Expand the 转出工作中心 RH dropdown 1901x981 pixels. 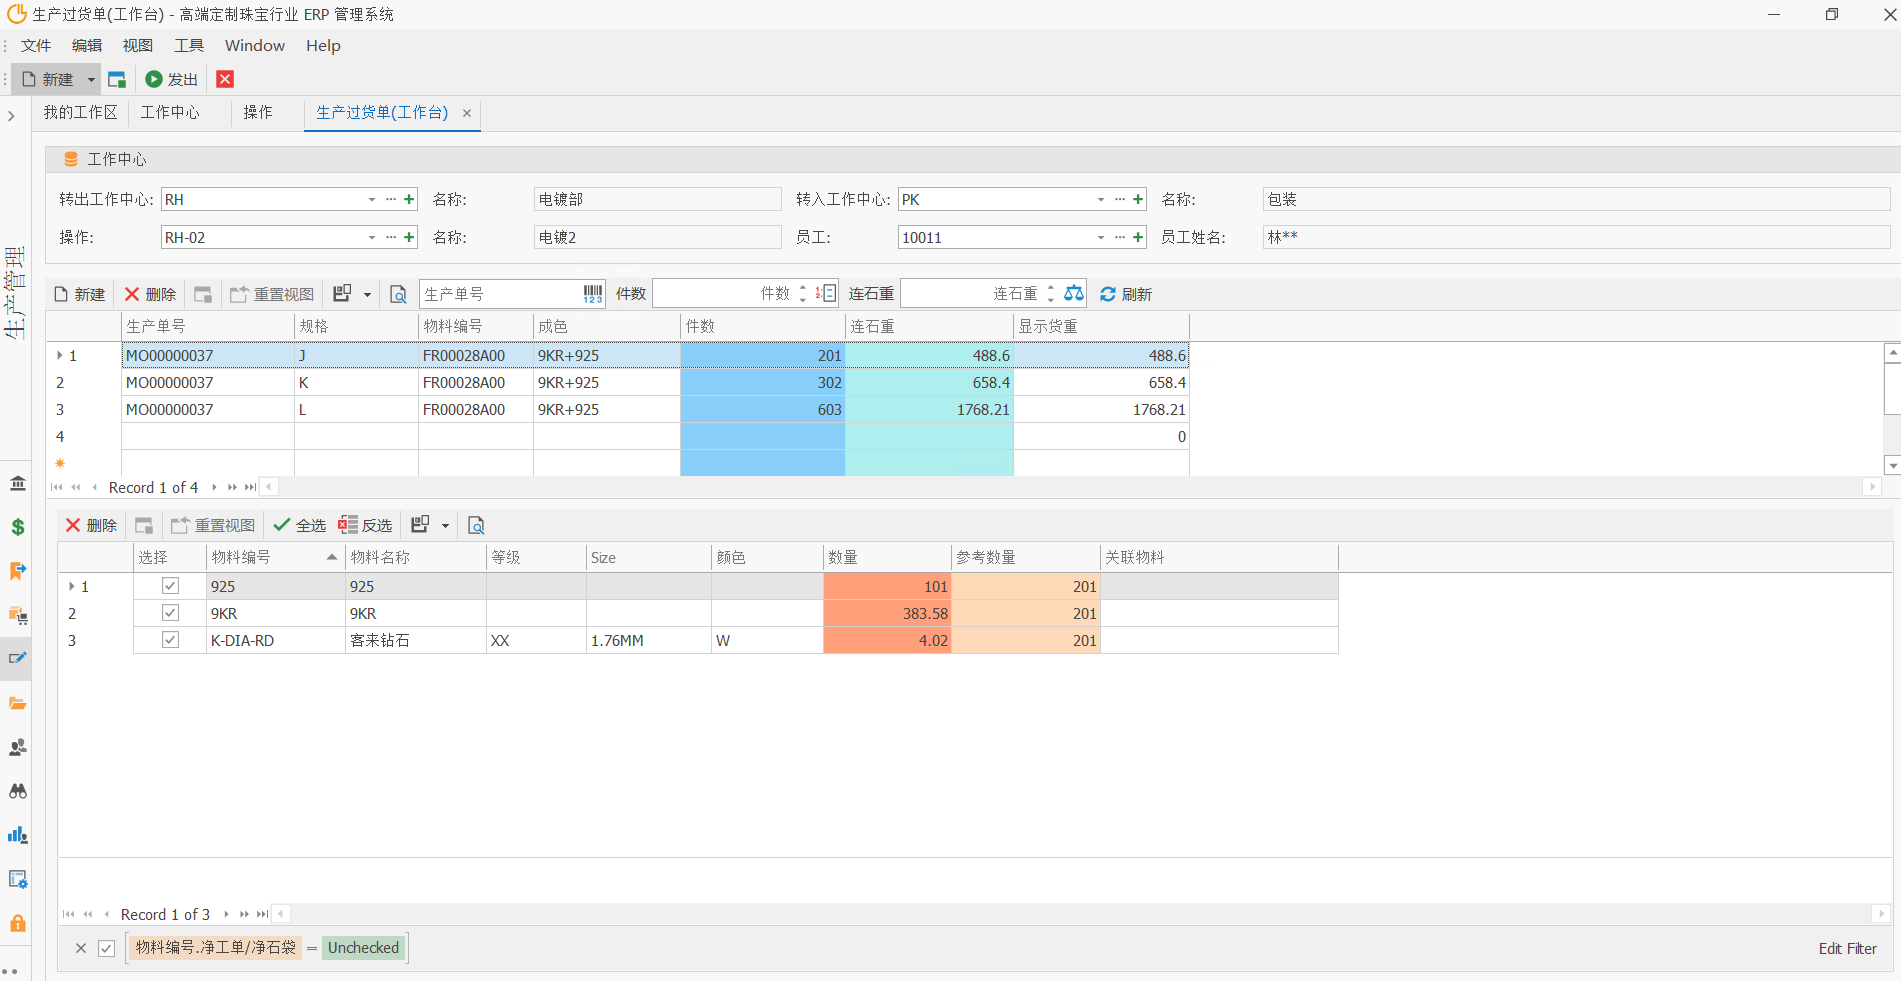click(372, 200)
